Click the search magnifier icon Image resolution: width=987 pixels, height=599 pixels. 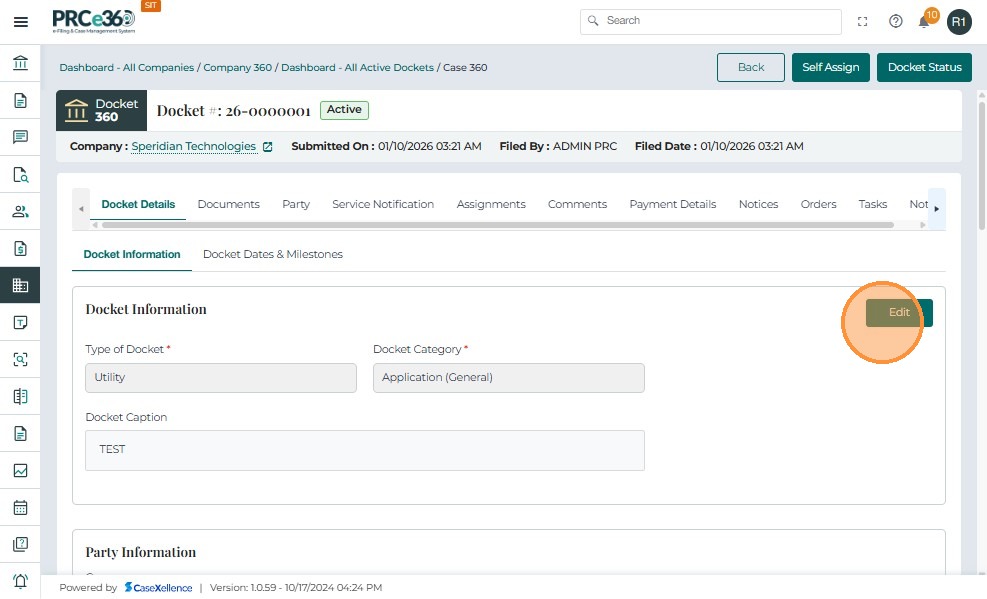(x=593, y=21)
